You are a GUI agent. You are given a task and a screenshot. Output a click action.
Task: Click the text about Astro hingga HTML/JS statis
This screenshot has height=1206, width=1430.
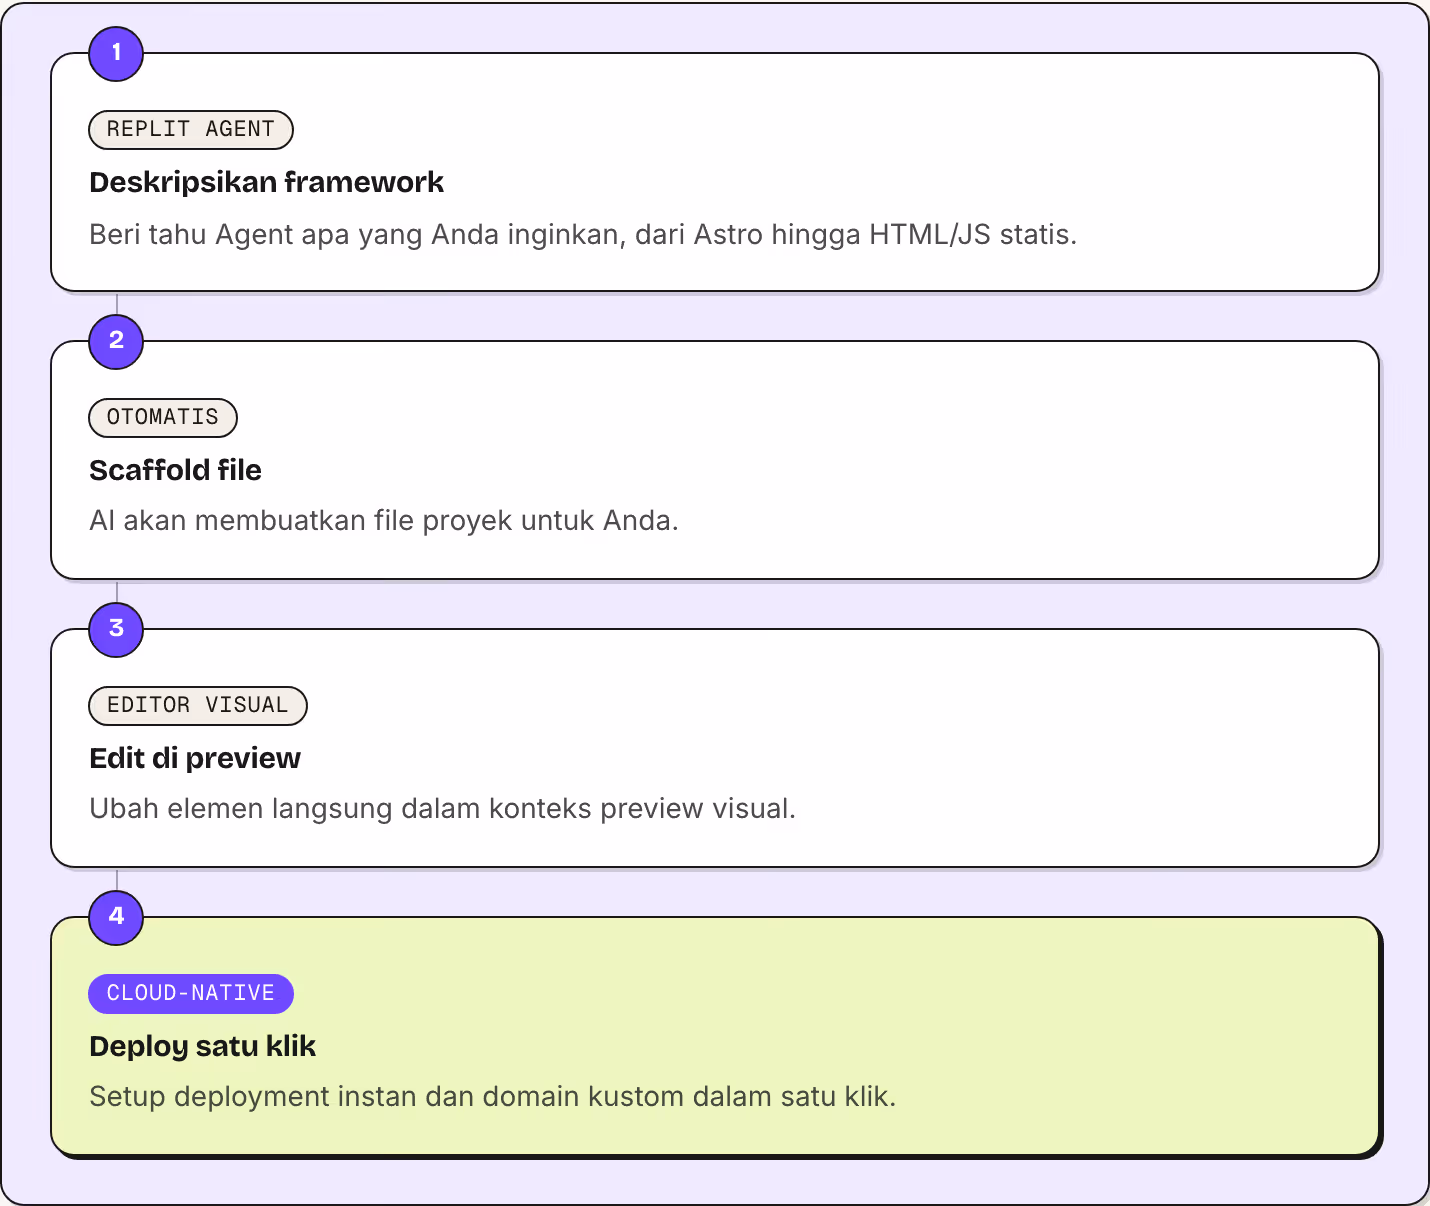[583, 235]
